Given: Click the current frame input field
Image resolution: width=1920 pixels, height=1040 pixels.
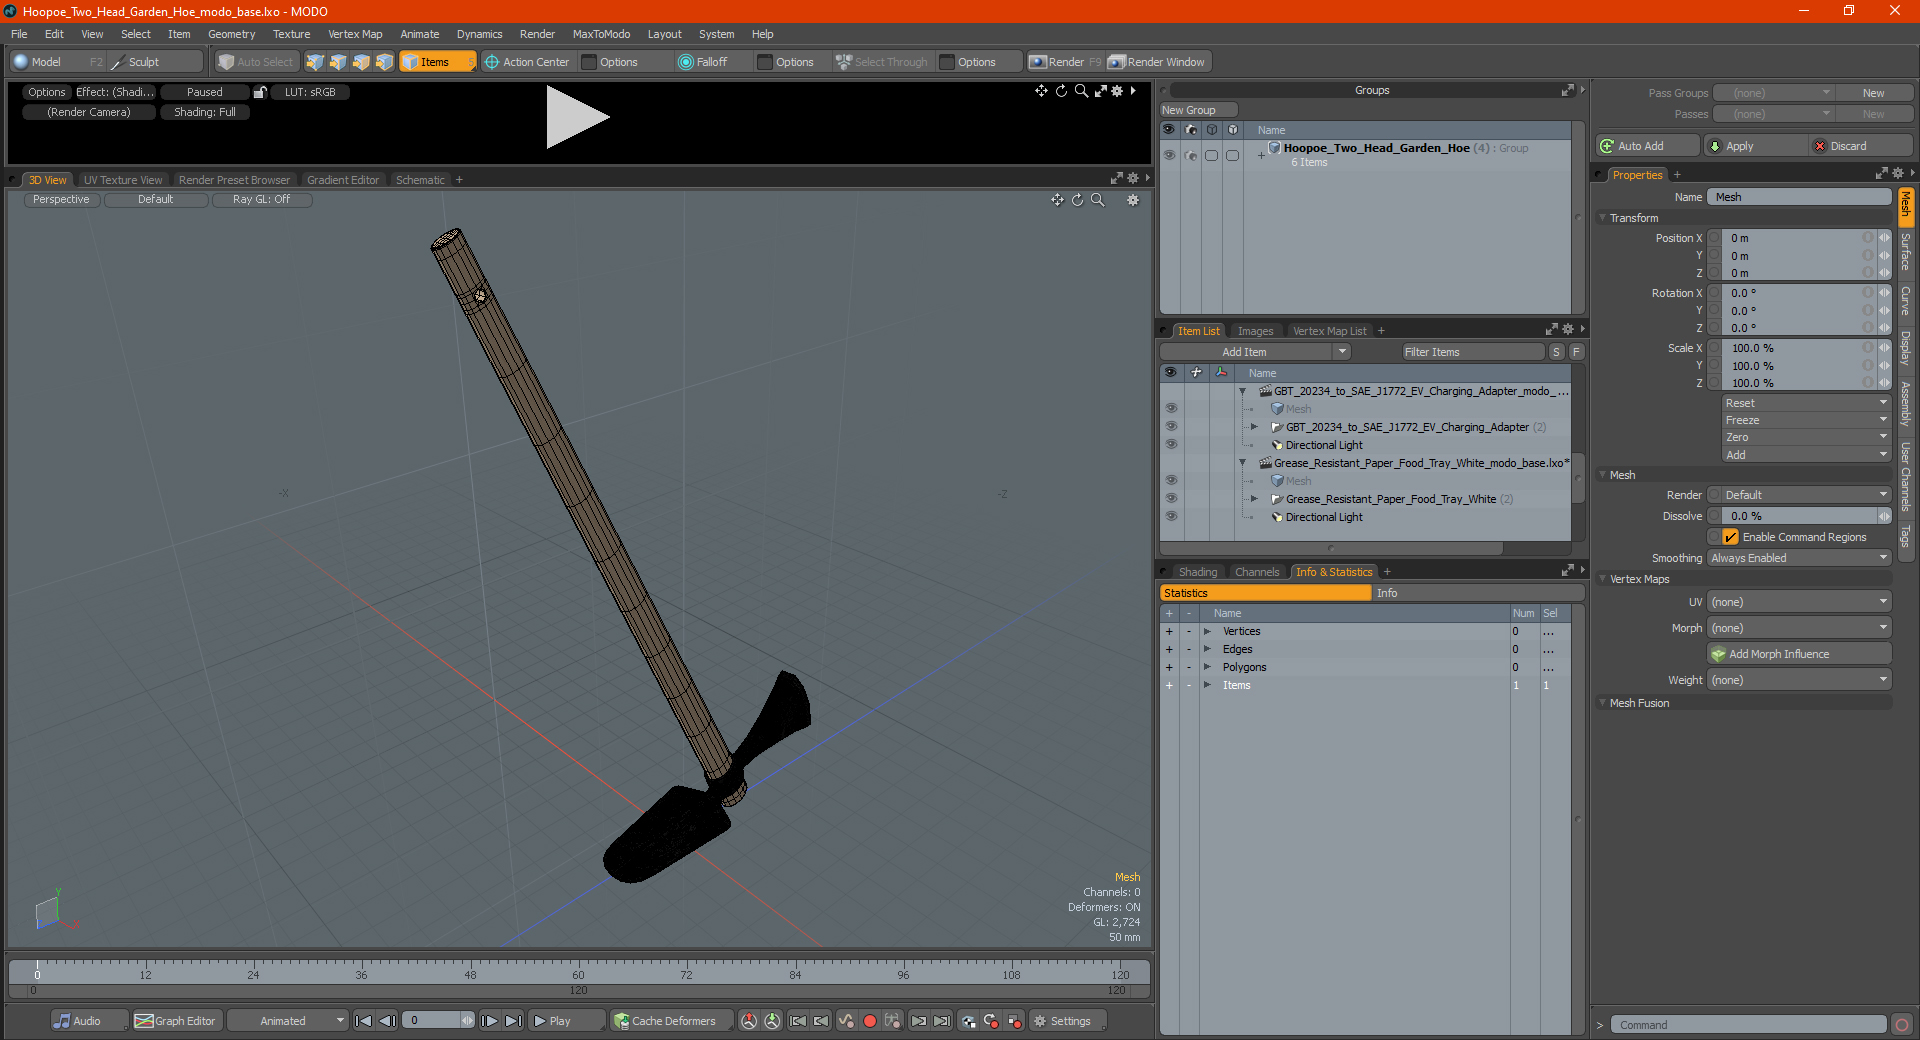Looking at the screenshot, I should [432, 1021].
